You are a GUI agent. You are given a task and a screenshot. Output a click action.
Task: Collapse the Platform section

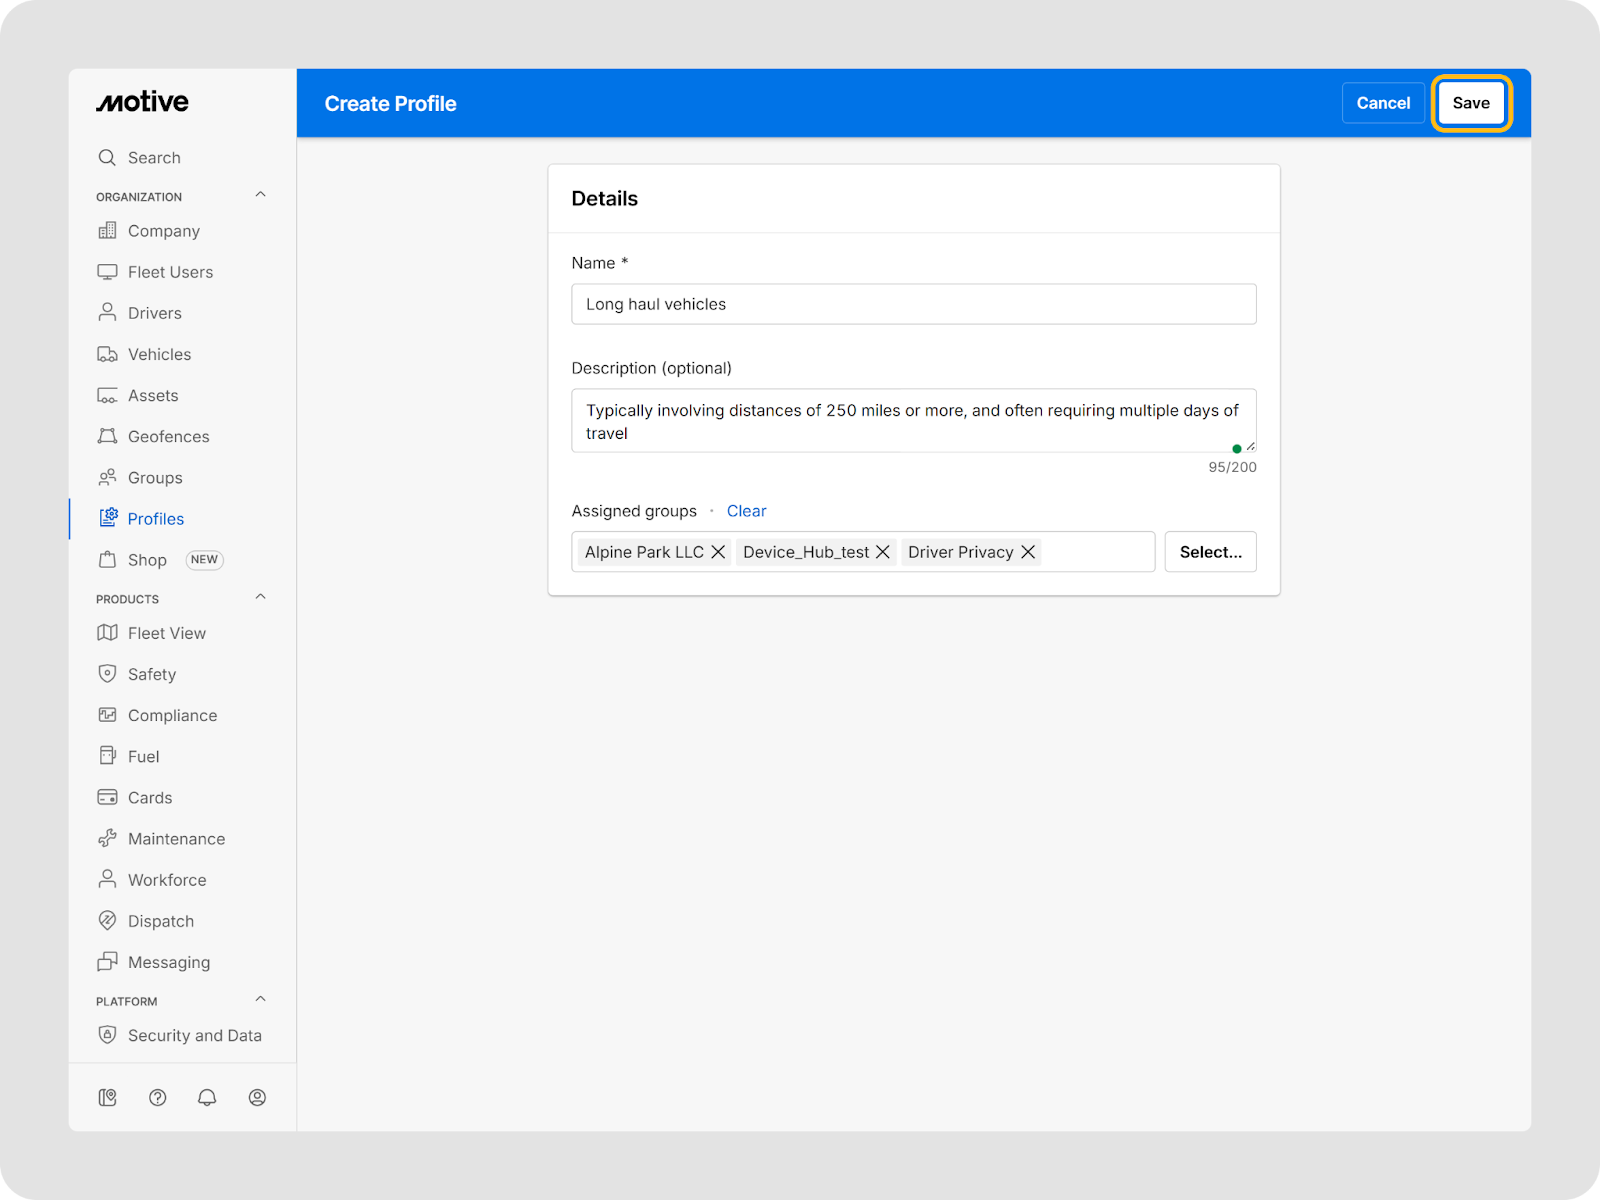260,999
